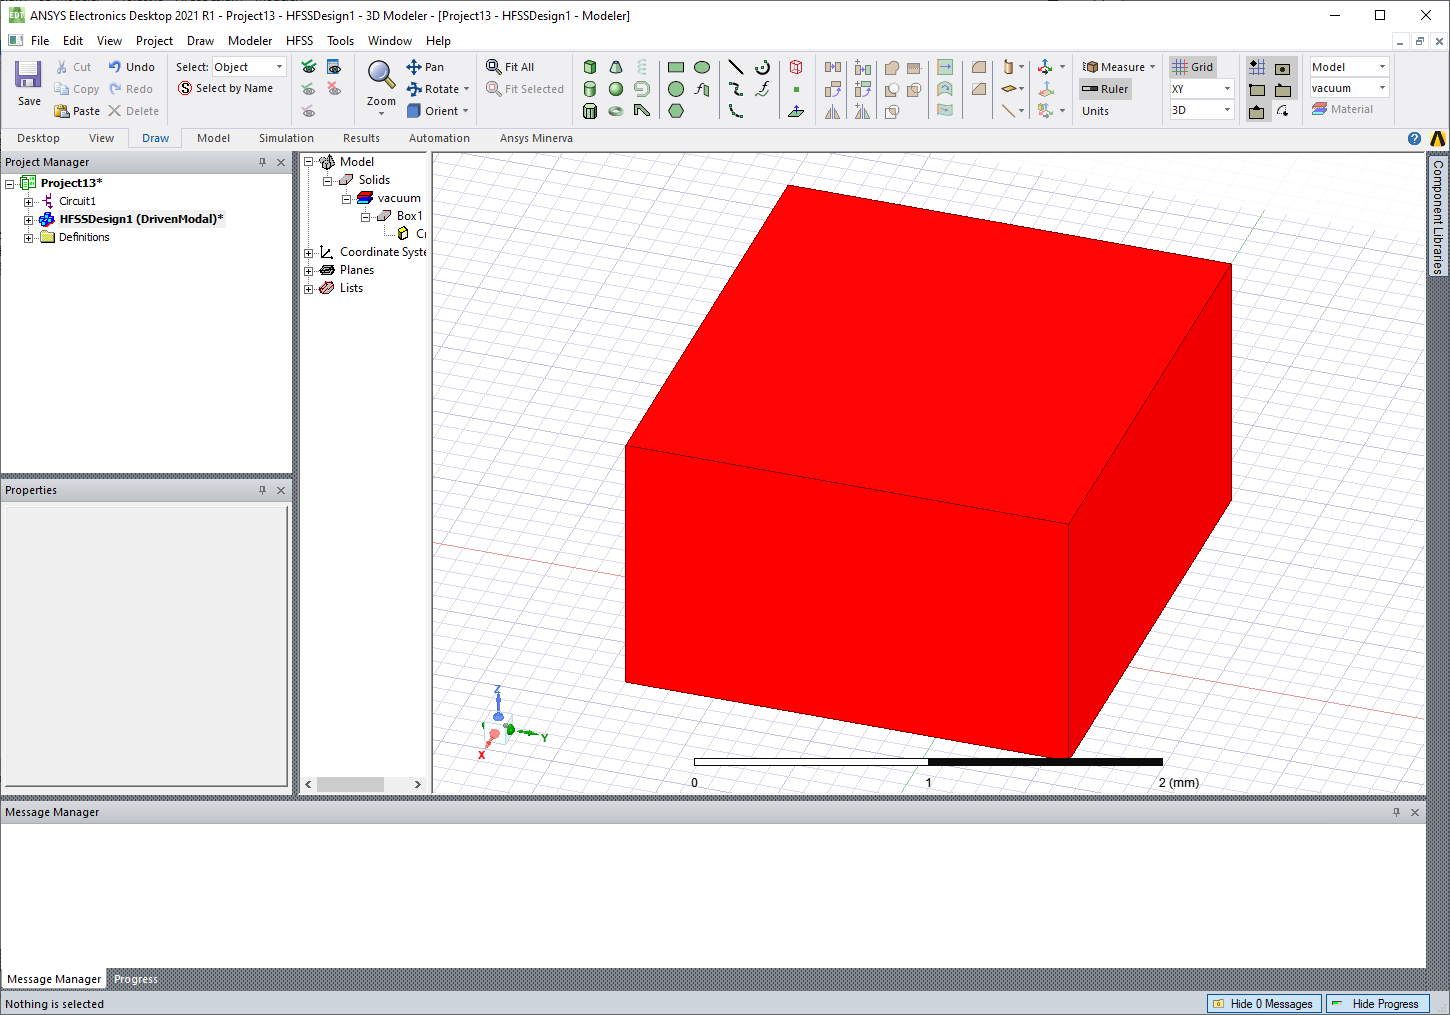
Task: Toggle the Ruler display
Action: pos(1105,89)
